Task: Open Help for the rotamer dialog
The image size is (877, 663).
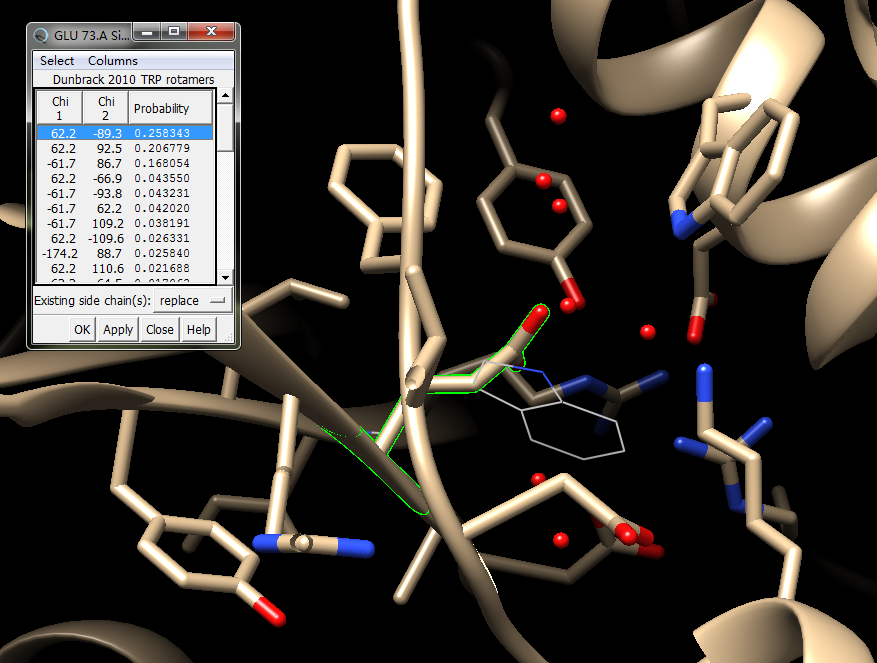Action: [x=199, y=329]
